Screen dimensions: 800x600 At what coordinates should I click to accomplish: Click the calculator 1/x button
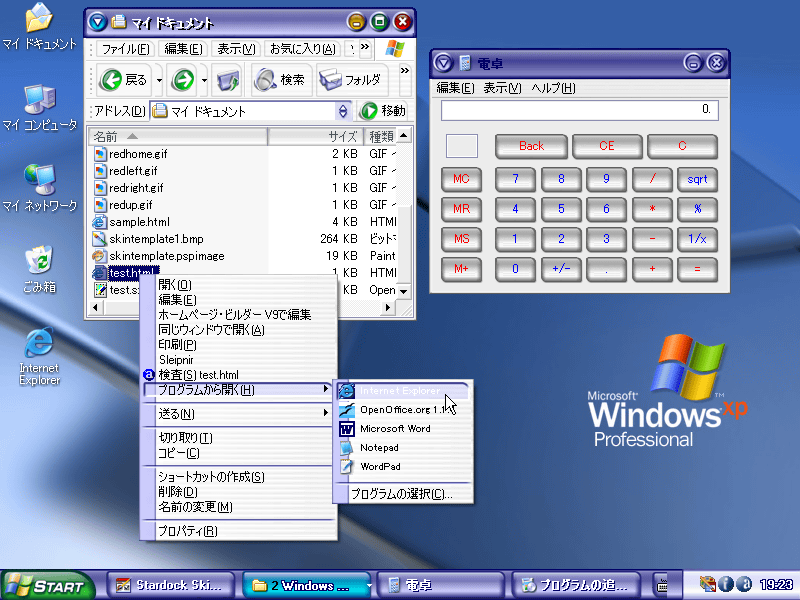[697, 239]
